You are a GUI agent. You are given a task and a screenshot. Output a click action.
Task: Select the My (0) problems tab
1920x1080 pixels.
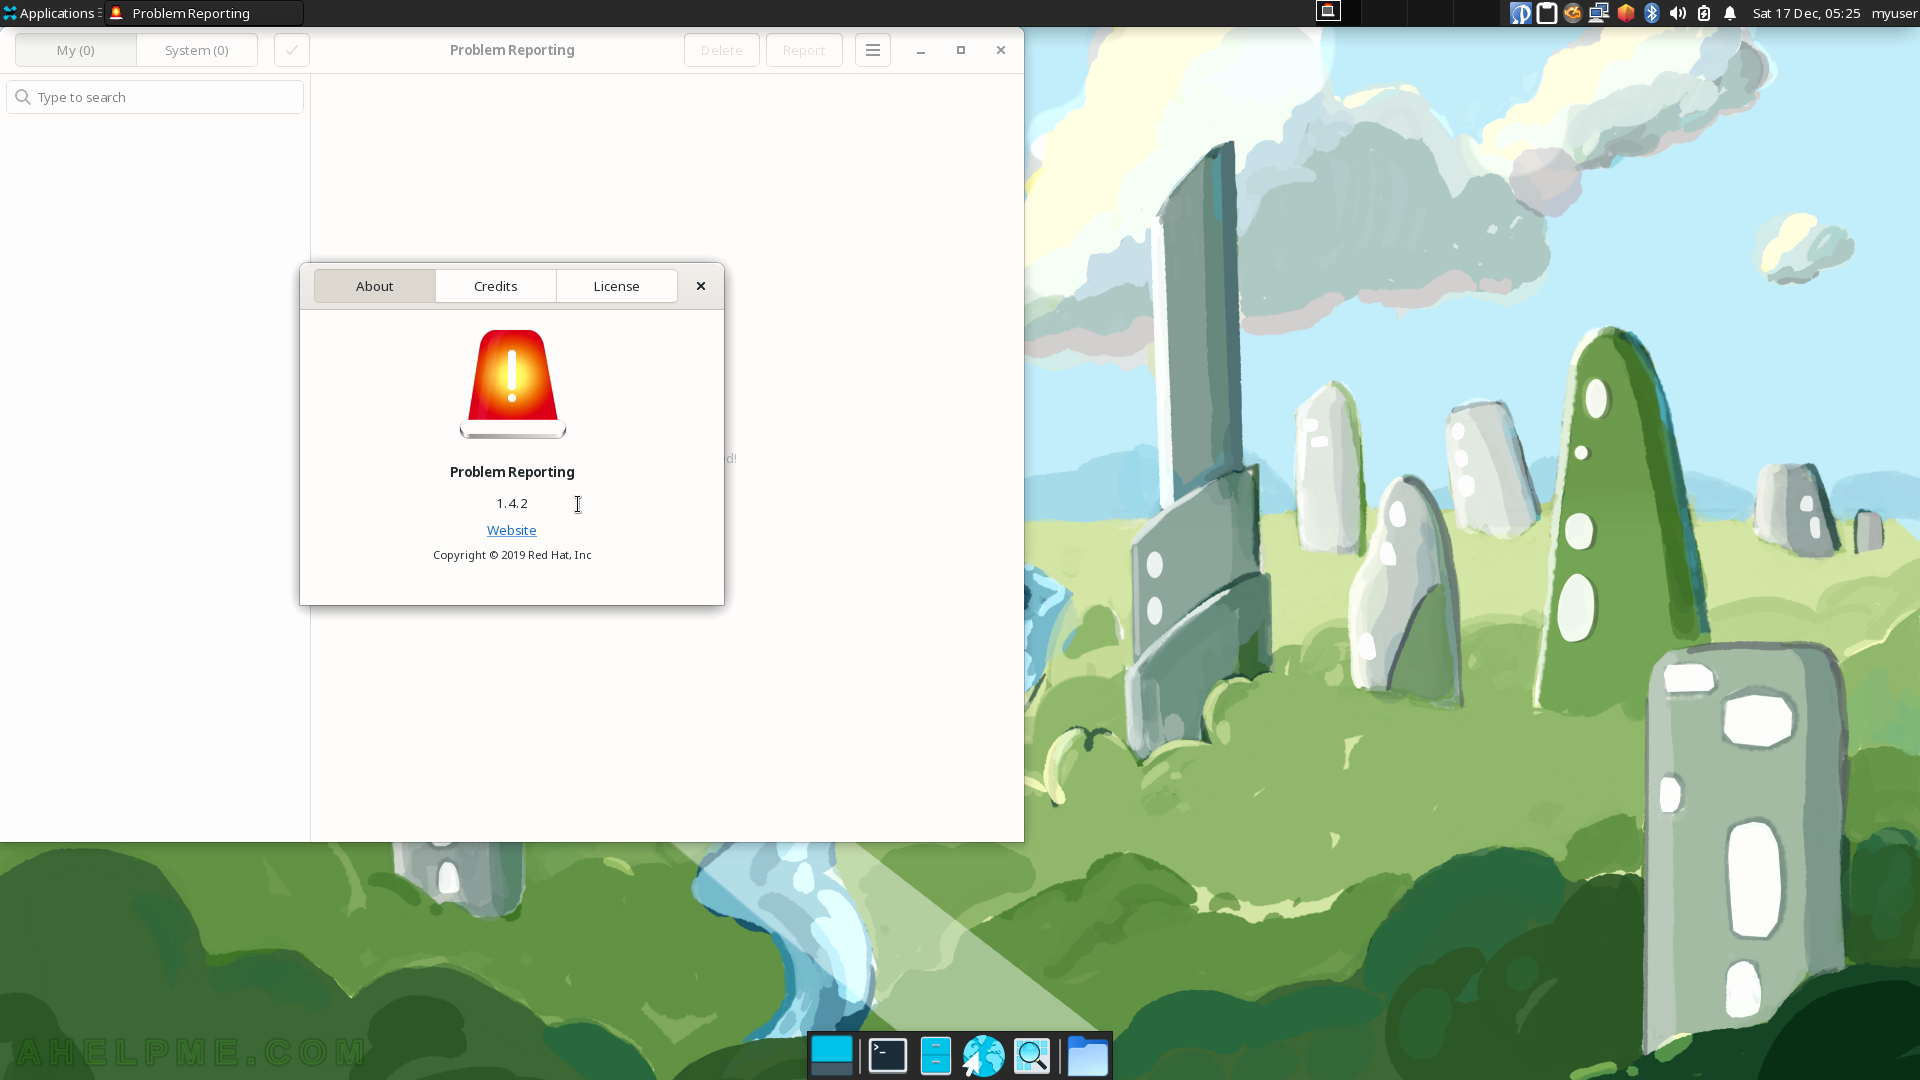(76, 50)
